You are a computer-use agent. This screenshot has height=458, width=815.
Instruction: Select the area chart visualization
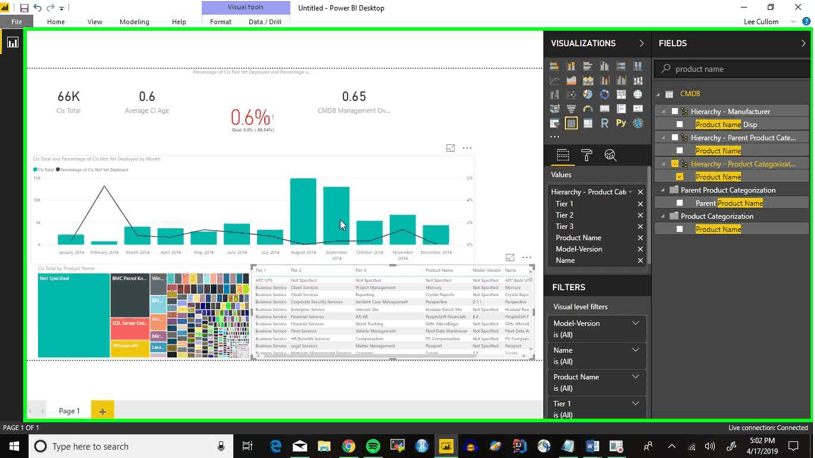[x=571, y=81]
